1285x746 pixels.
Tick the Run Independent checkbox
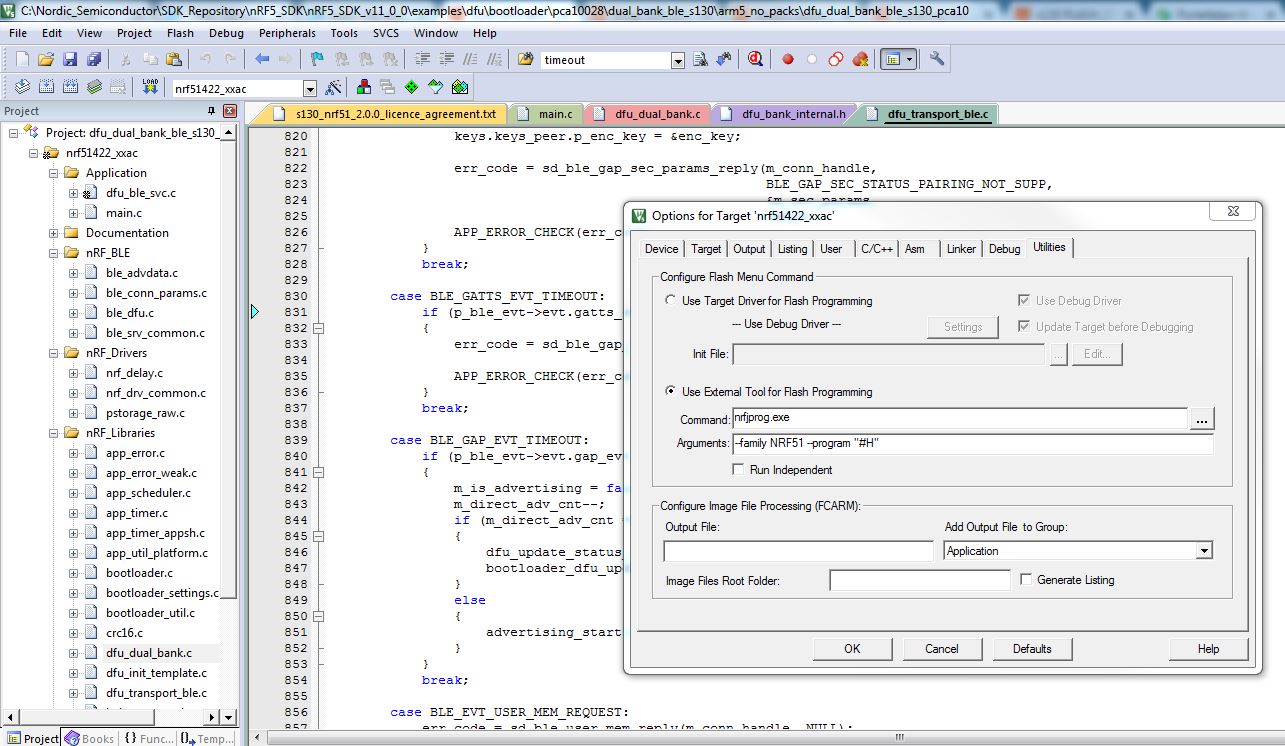(x=738, y=470)
